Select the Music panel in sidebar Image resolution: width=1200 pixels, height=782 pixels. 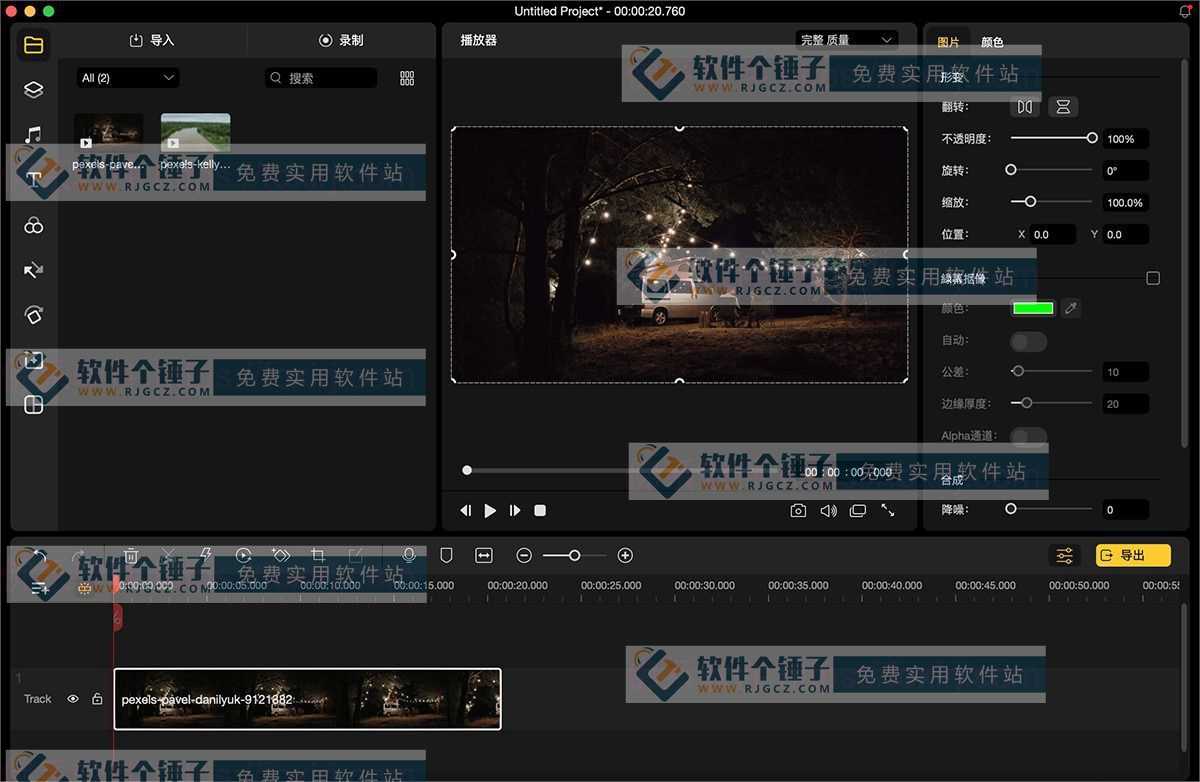pos(33,134)
